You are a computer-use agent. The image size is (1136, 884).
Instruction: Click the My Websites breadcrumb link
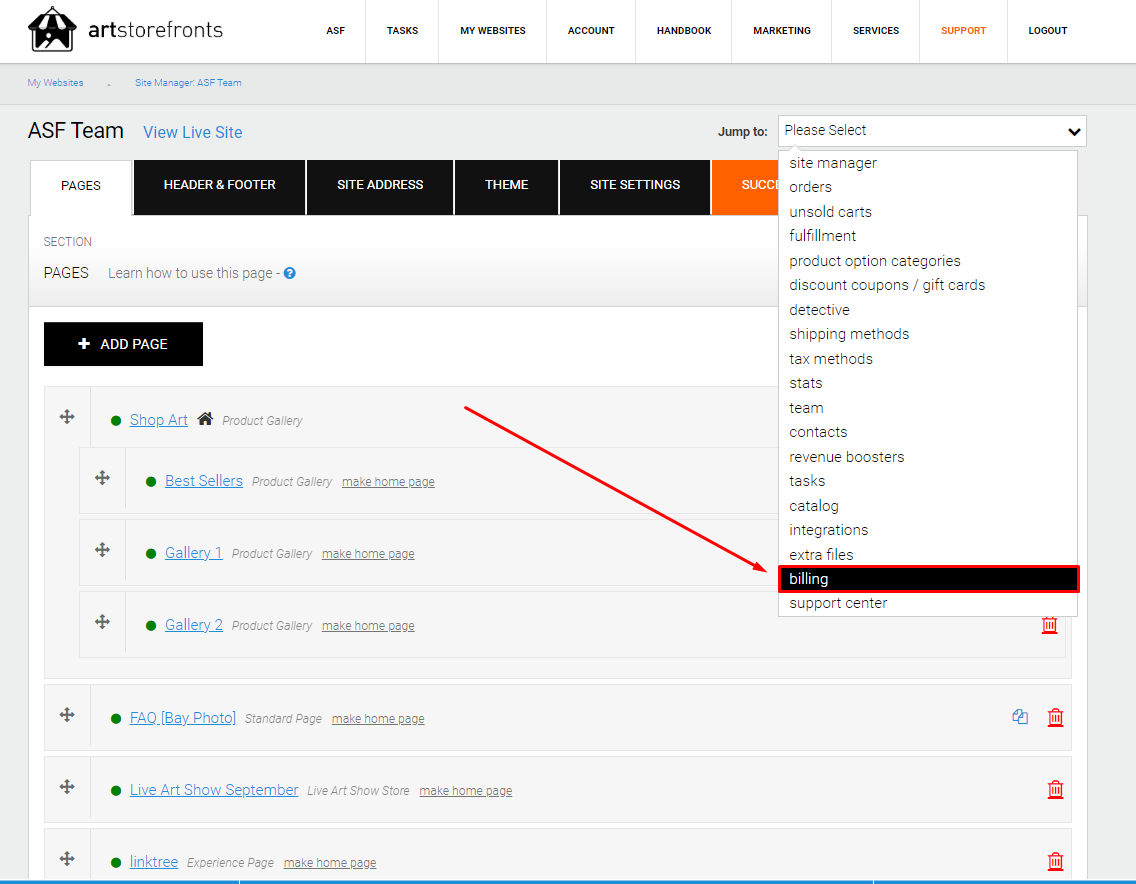coord(56,83)
